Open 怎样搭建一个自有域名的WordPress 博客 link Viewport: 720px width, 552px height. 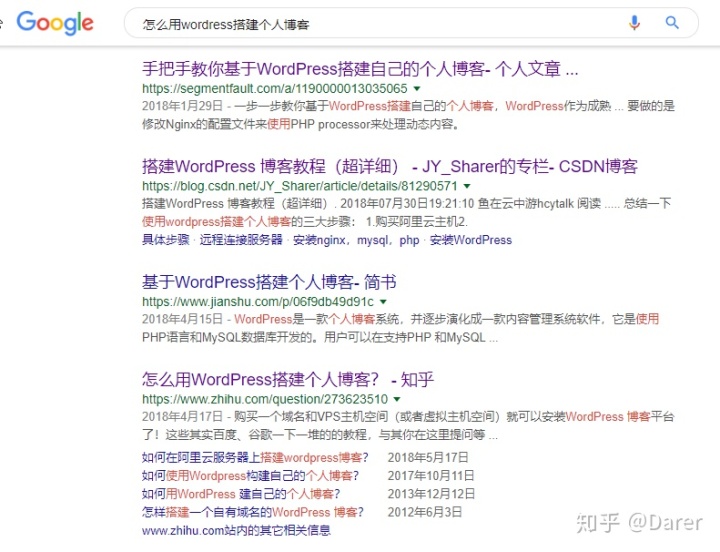[x=253, y=512]
